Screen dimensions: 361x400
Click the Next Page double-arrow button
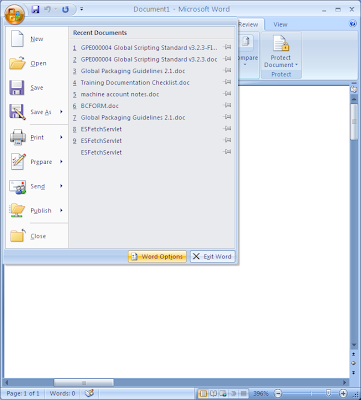[x=354, y=372]
